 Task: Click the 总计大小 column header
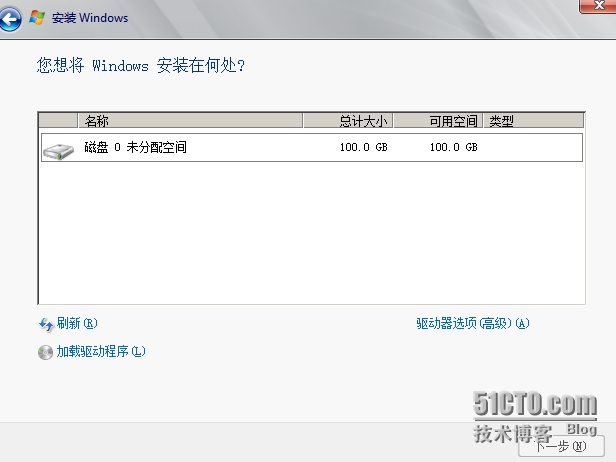pos(348,121)
